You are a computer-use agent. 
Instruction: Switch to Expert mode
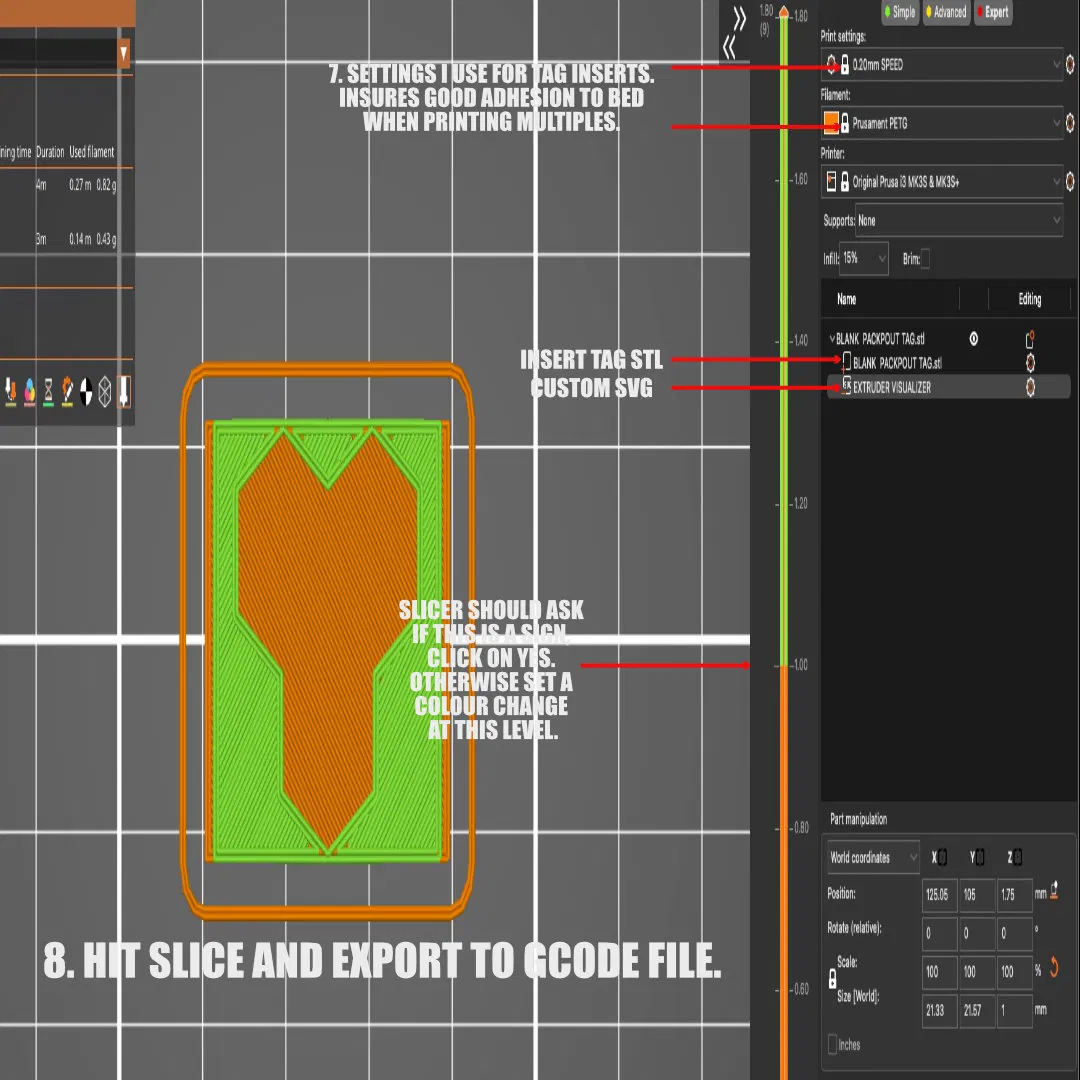[993, 12]
